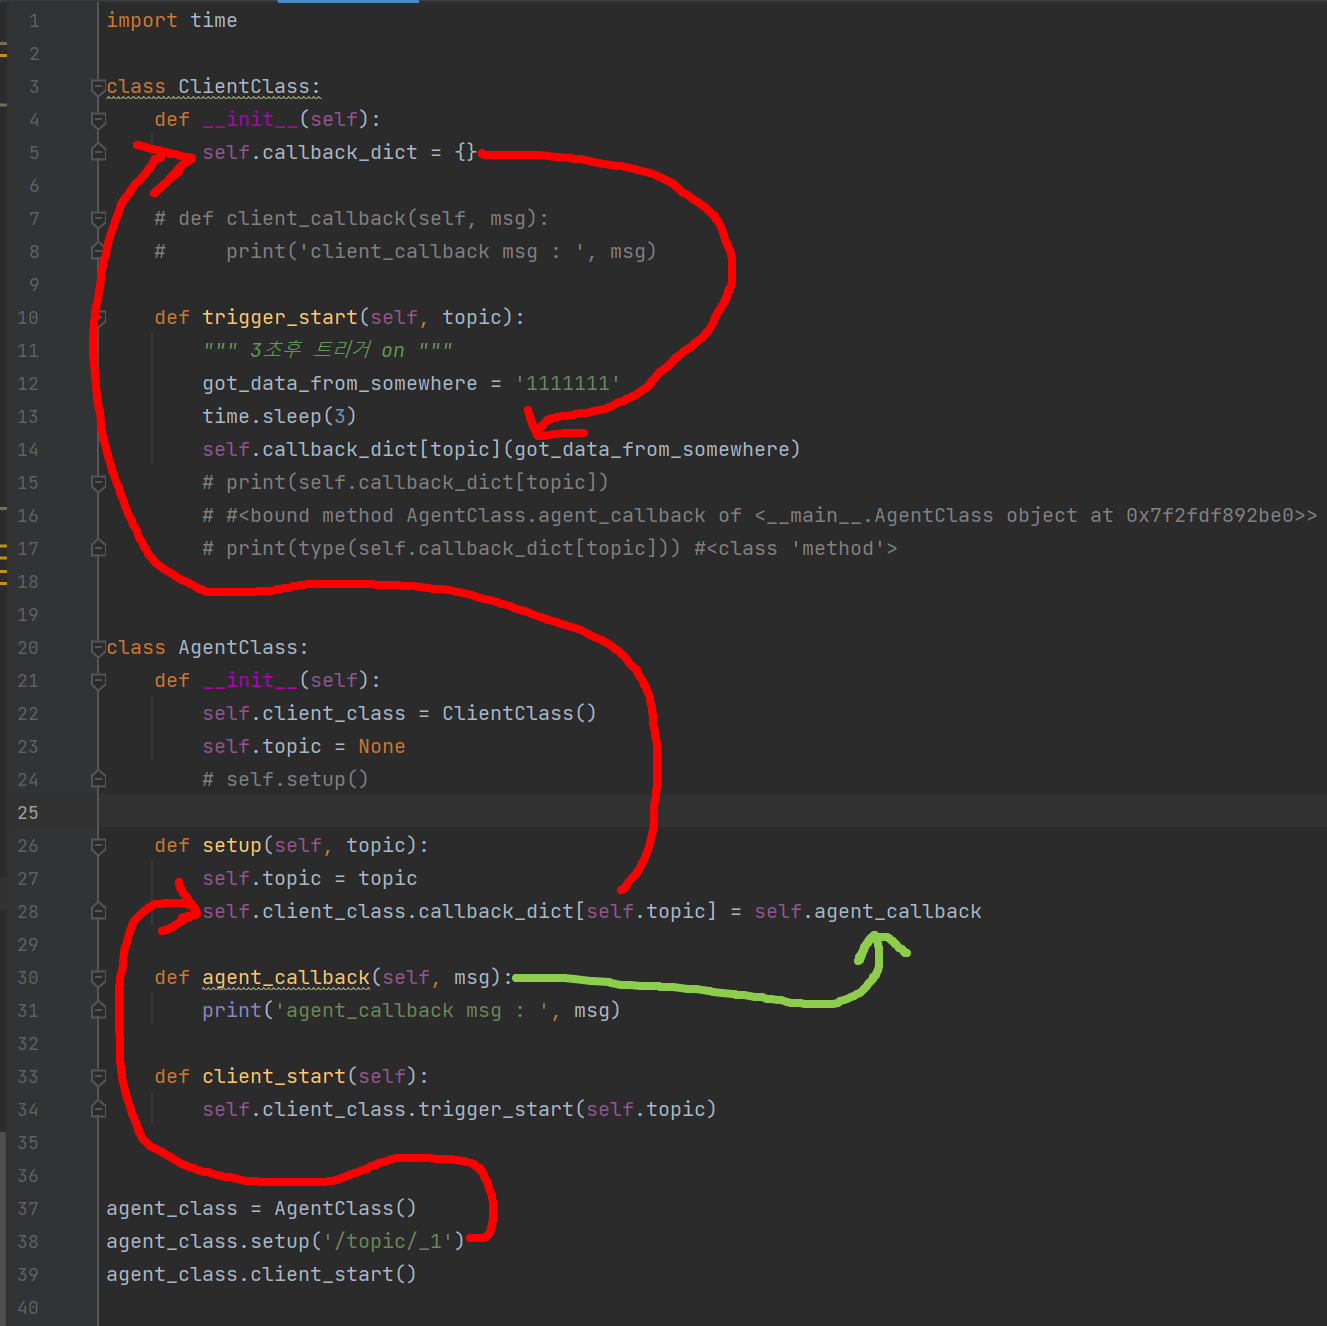Click fold marker on line 15
This screenshot has height=1326, width=1327.
tap(98, 483)
